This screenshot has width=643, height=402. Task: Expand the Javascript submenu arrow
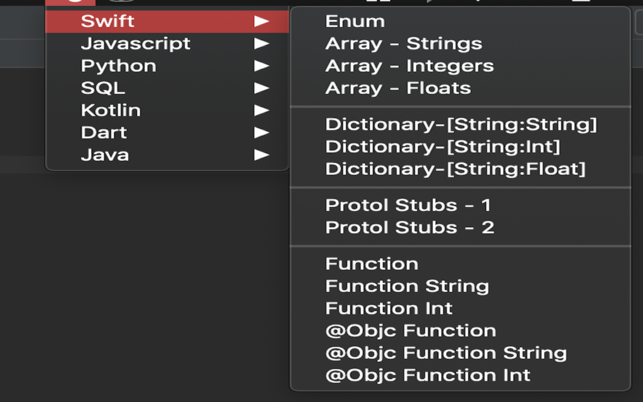[261, 43]
